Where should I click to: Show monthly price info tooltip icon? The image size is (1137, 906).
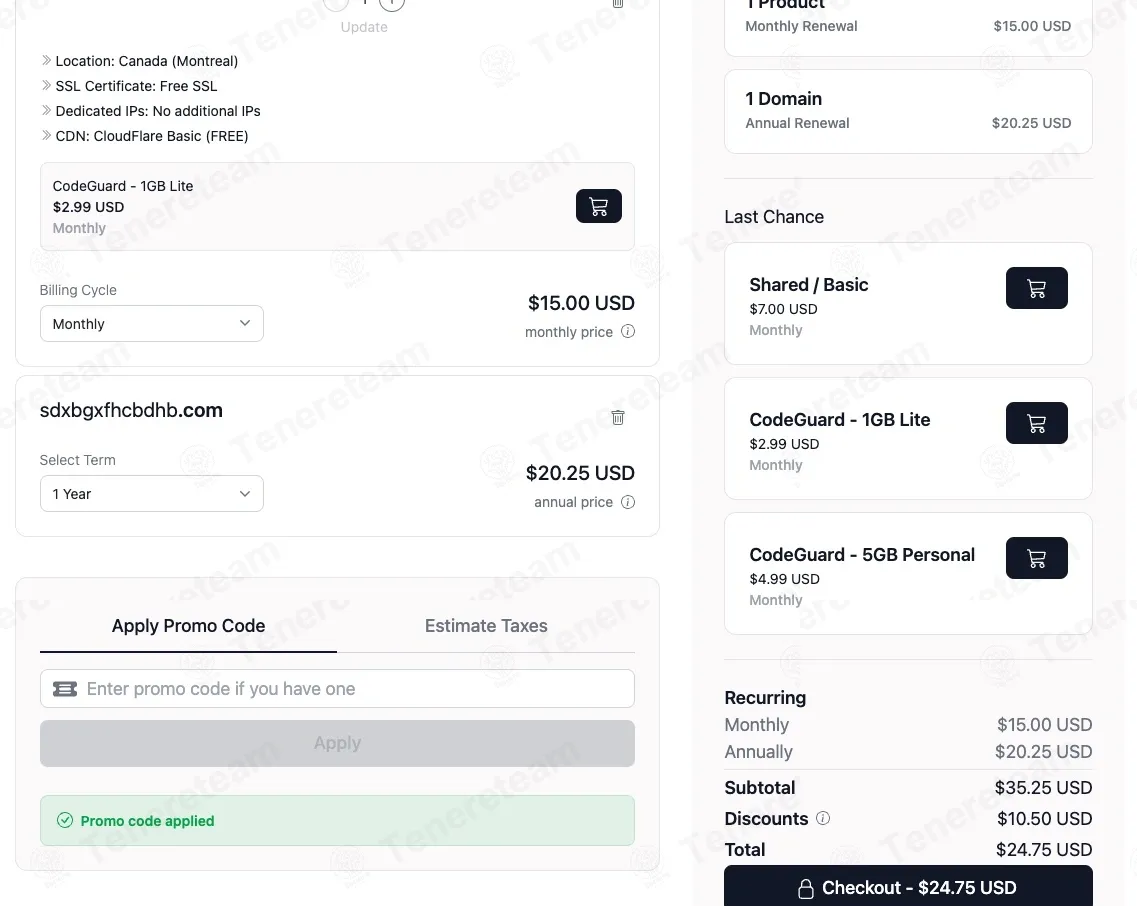[628, 331]
